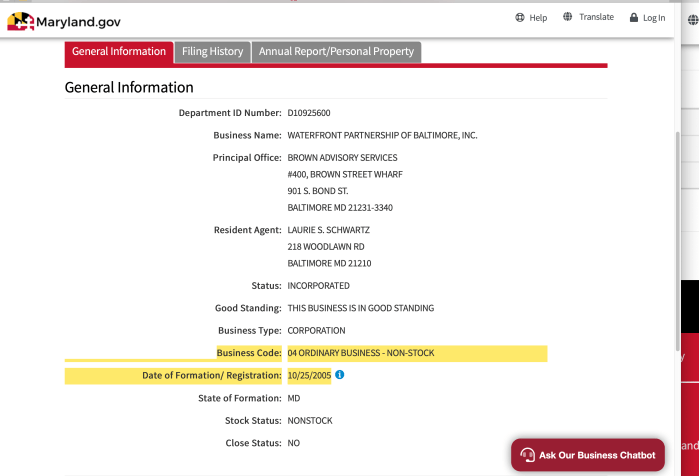Click the headset icon on the chatbot button
This screenshot has height=476, width=699.
(527, 455)
